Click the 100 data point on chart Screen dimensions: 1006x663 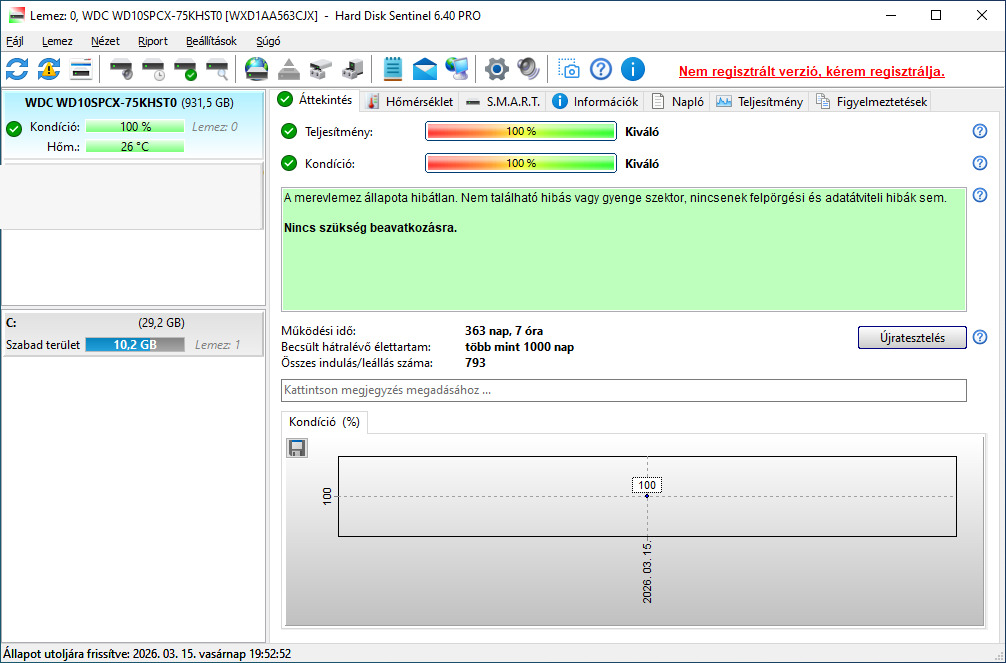pos(647,495)
